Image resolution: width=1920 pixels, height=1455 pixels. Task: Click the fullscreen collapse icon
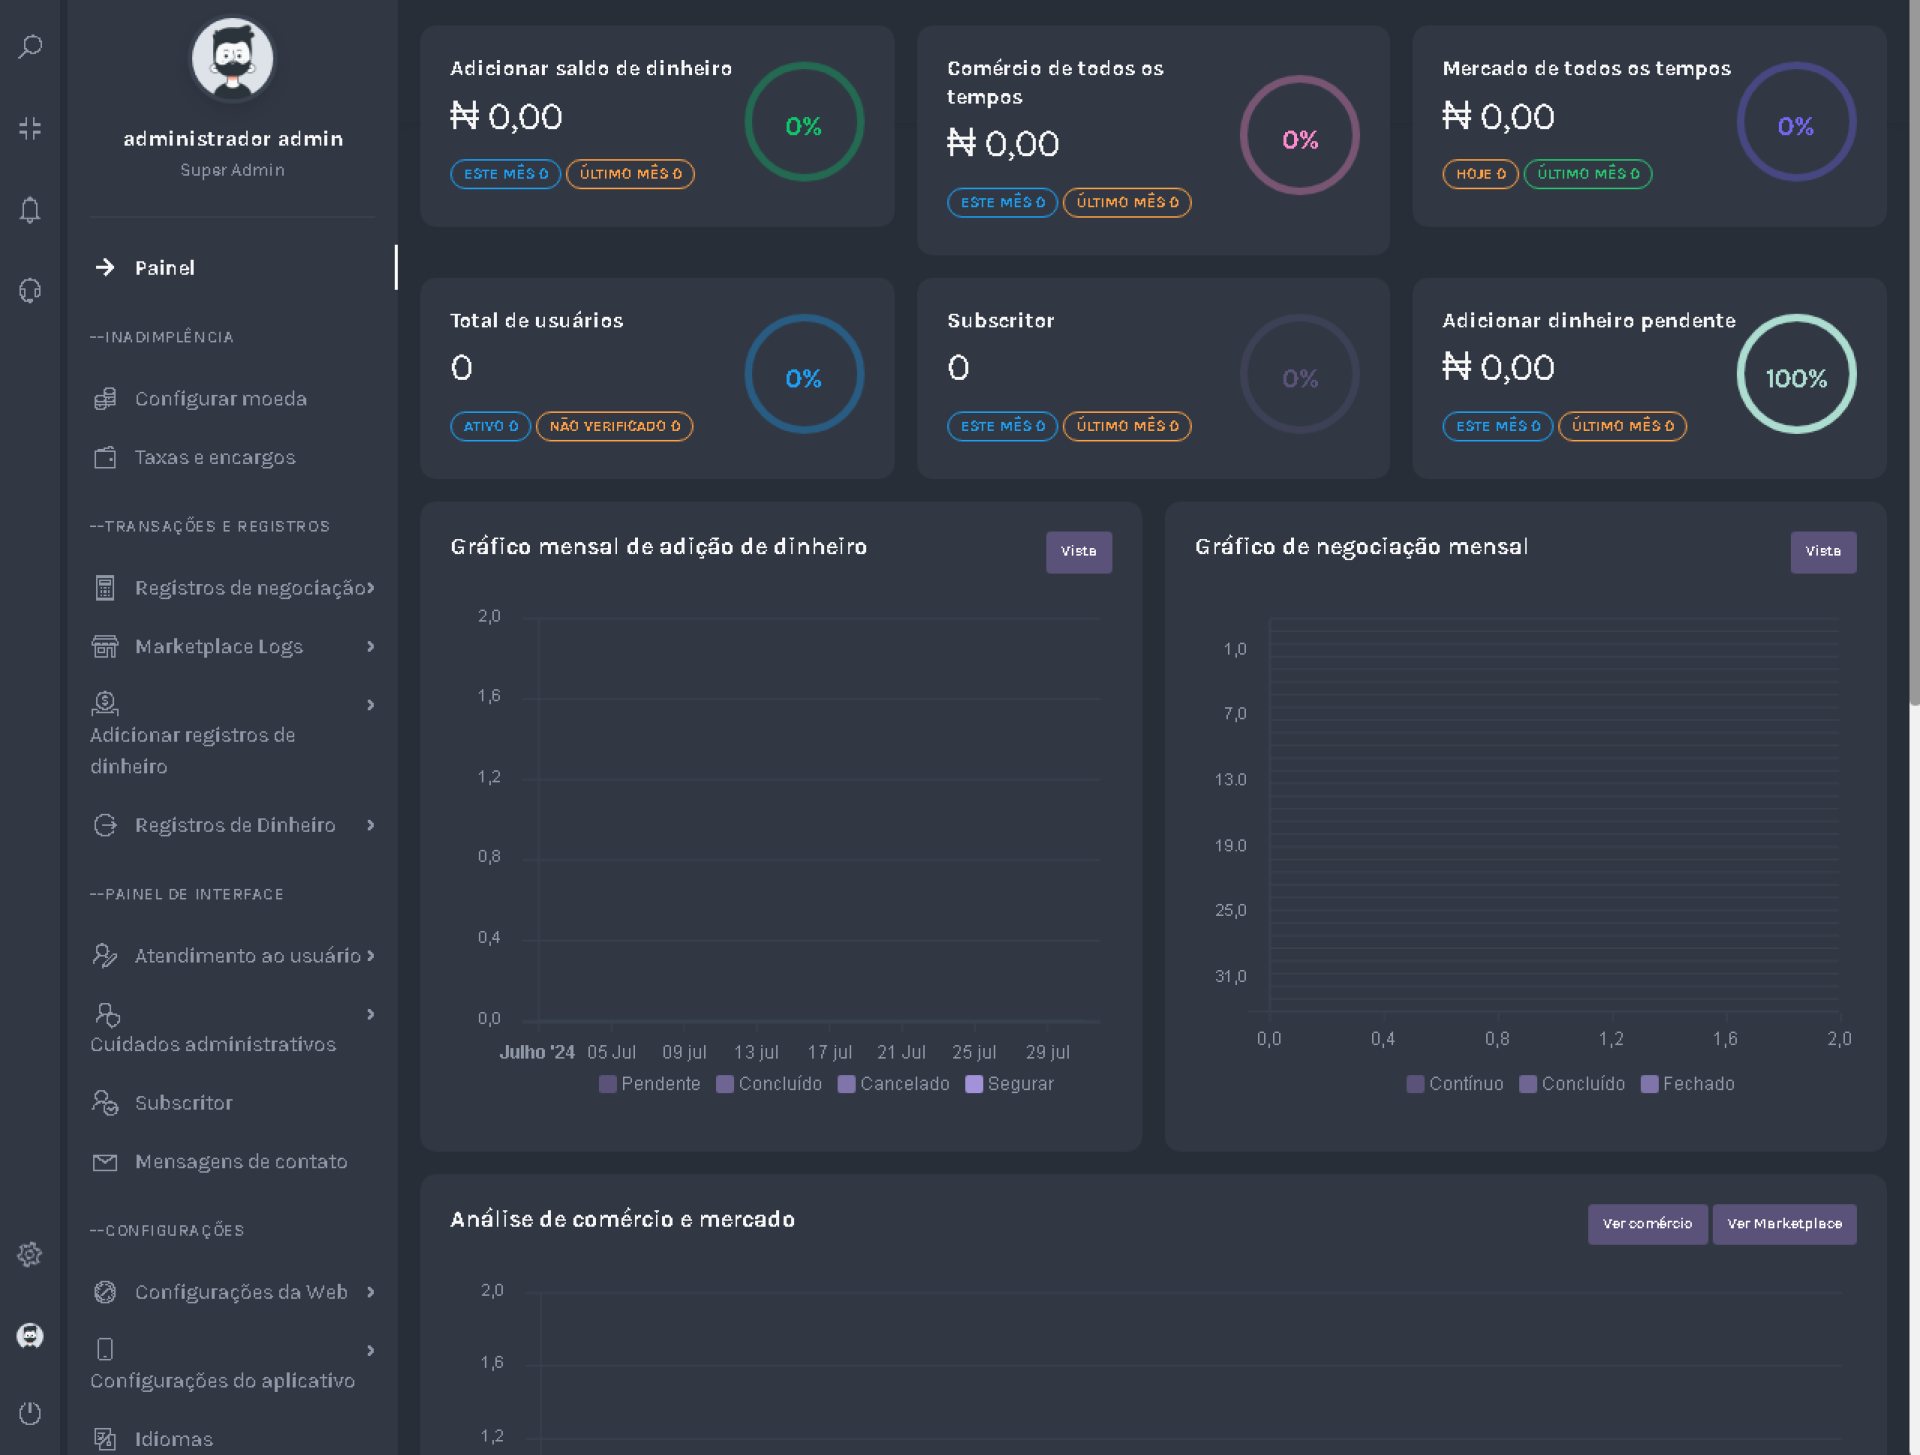[x=30, y=128]
